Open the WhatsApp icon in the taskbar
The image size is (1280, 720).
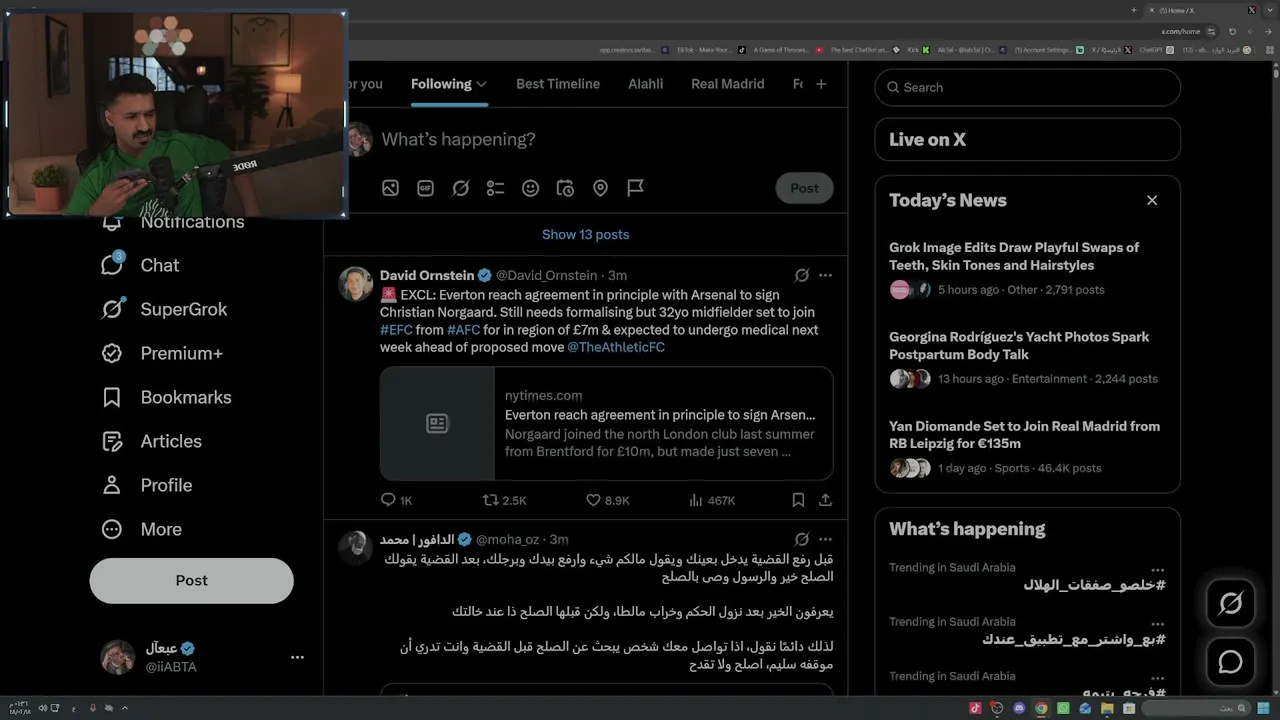click(1063, 708)
